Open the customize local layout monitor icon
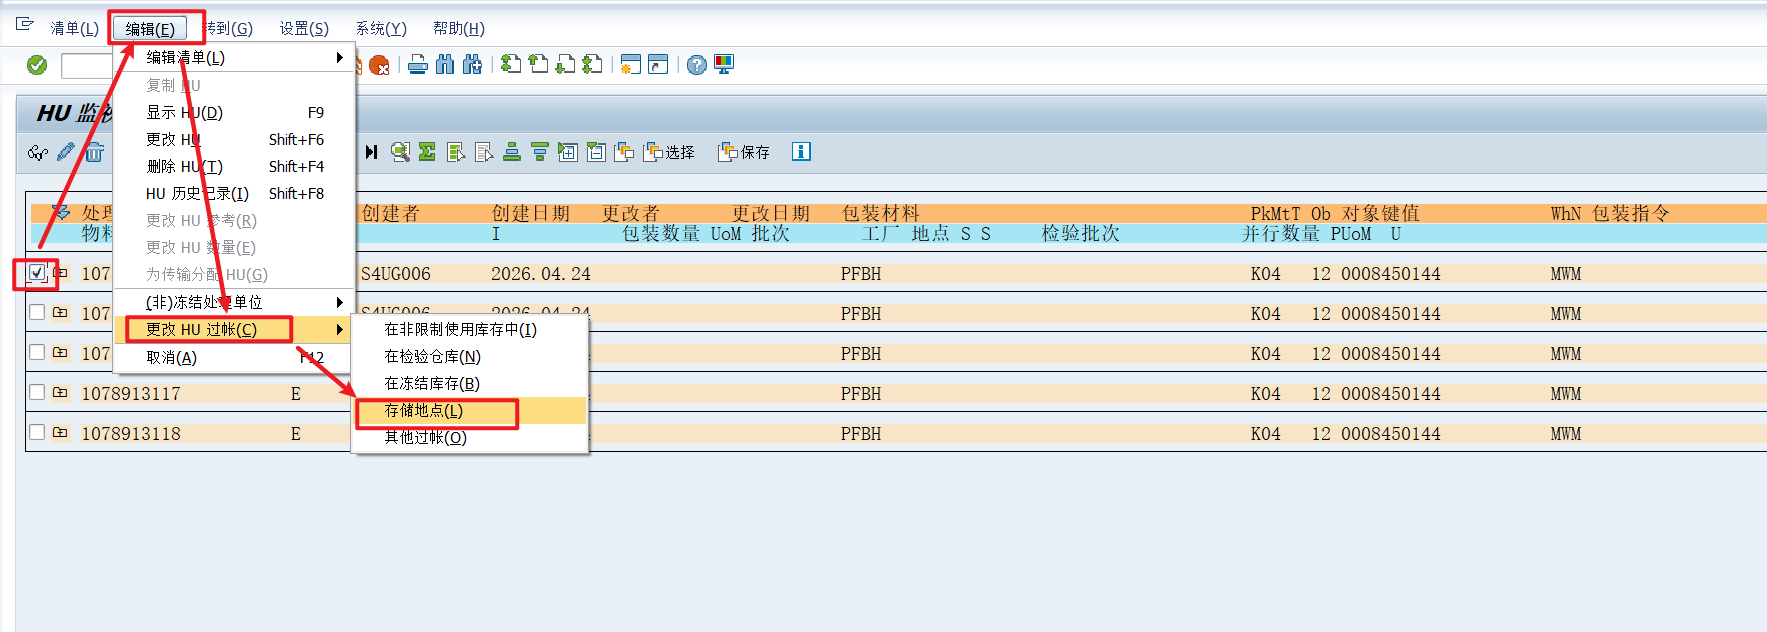 pyautogui.click(x=724, y=65)
